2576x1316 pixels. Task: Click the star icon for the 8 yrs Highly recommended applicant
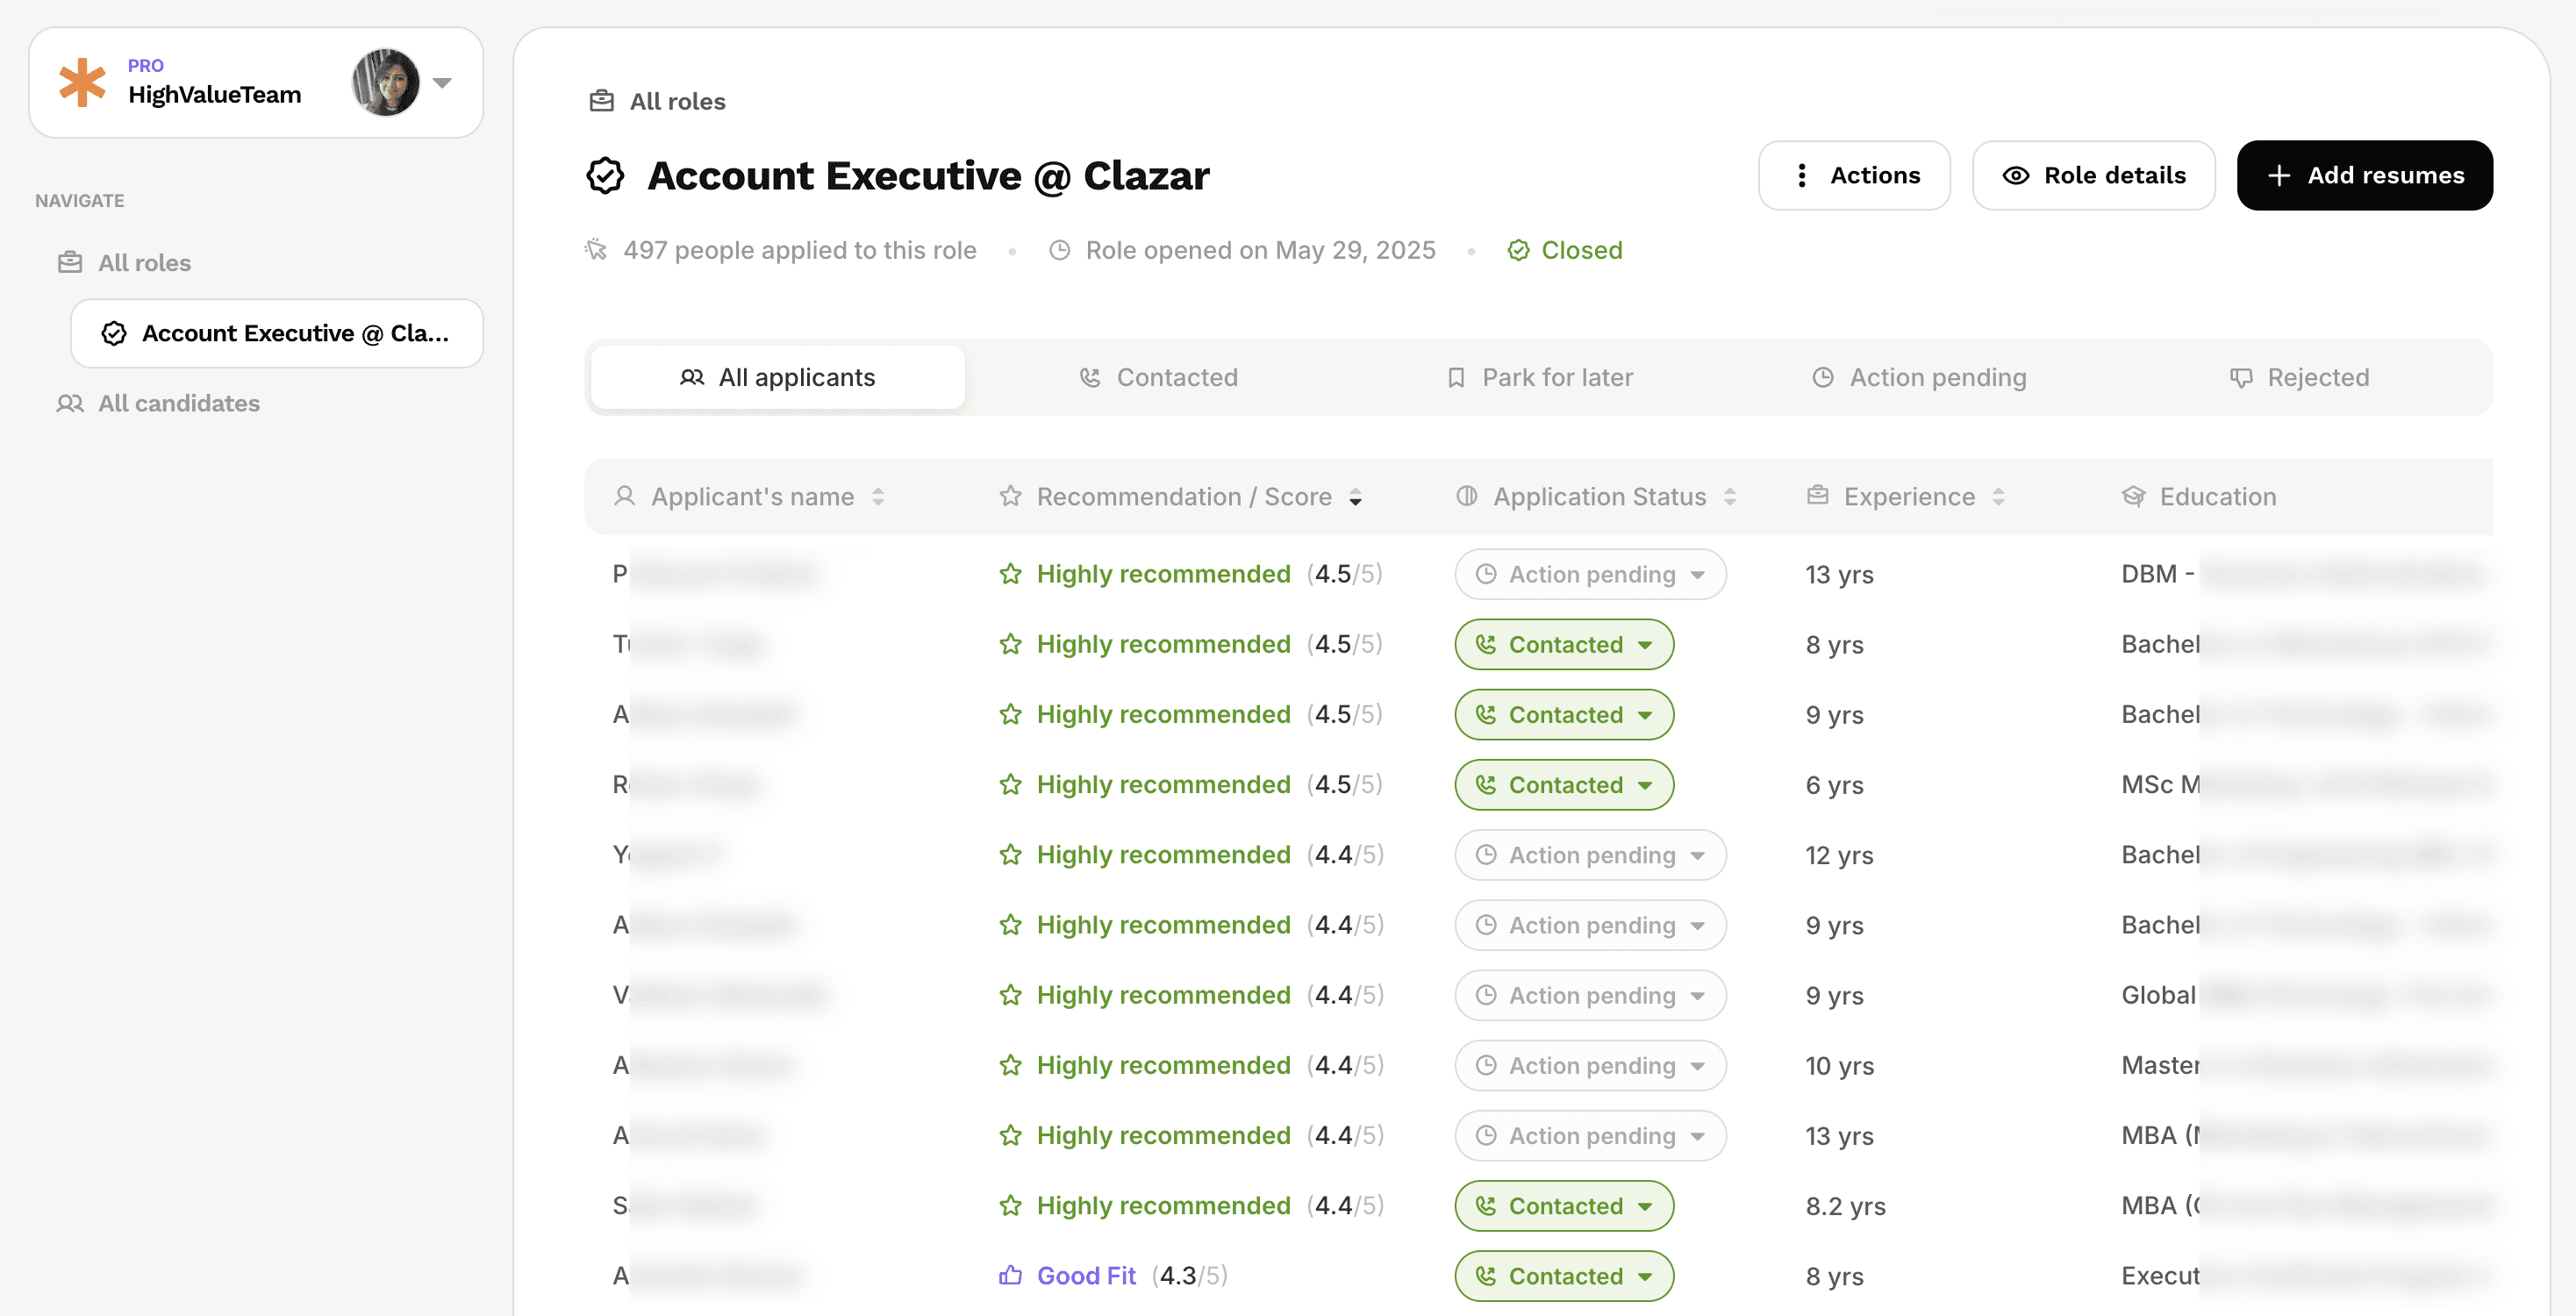click(1011, 644)
